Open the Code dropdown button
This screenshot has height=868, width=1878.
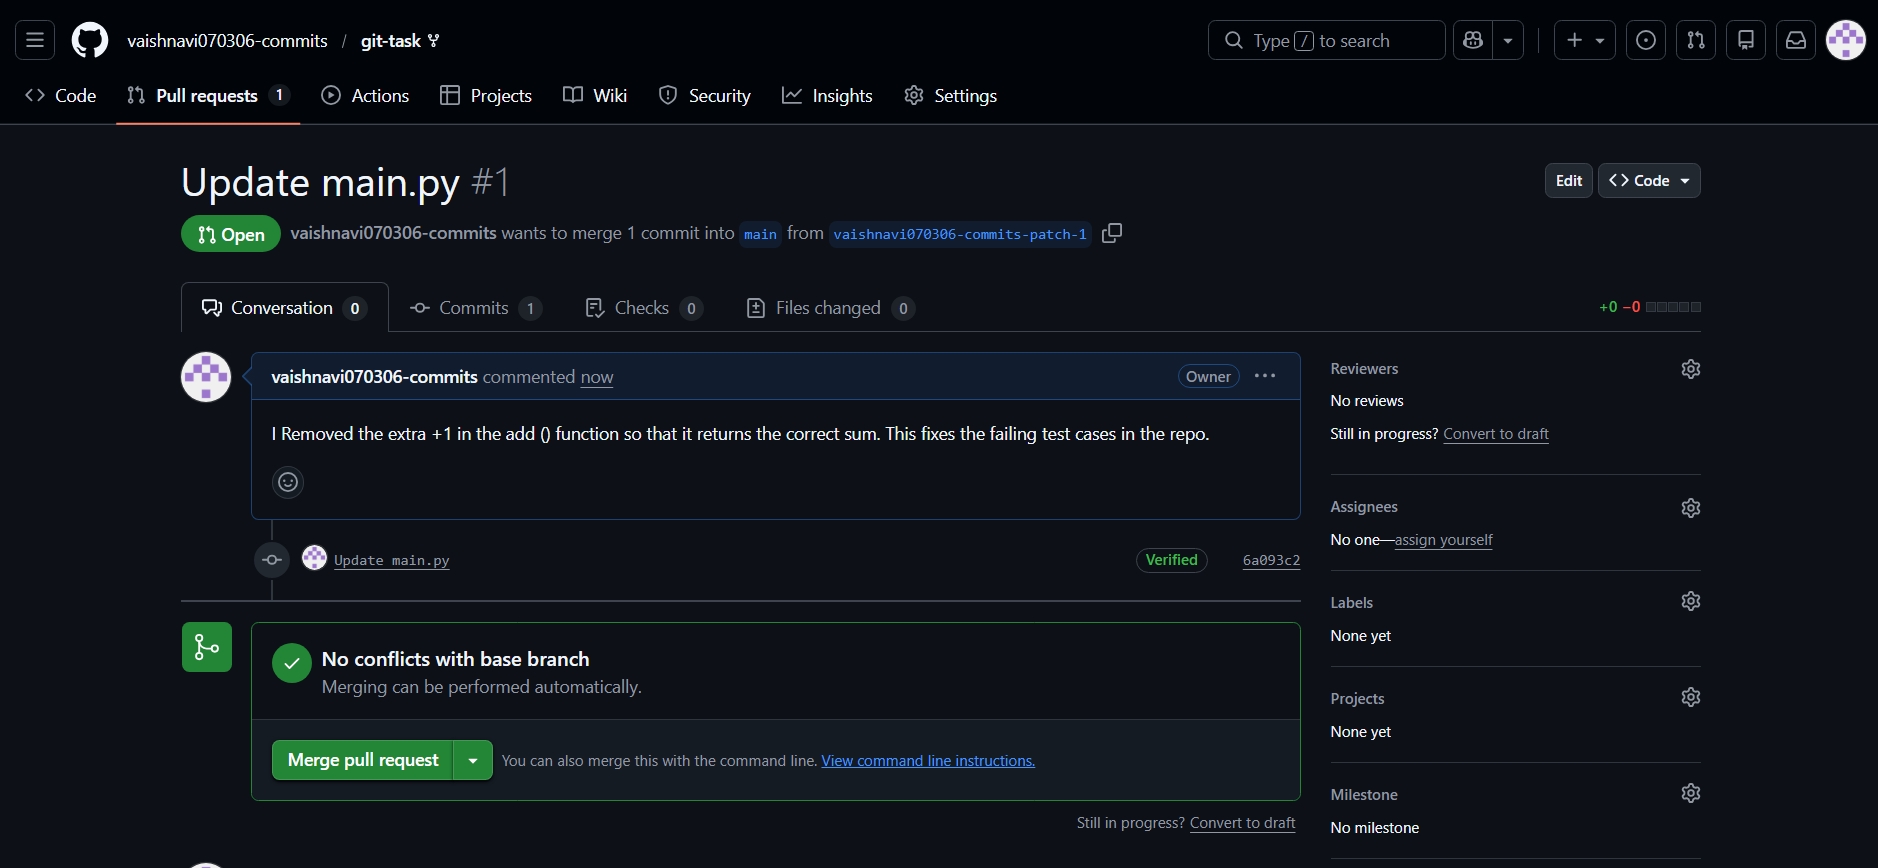pyautogui.click(x=1649, y=181)
